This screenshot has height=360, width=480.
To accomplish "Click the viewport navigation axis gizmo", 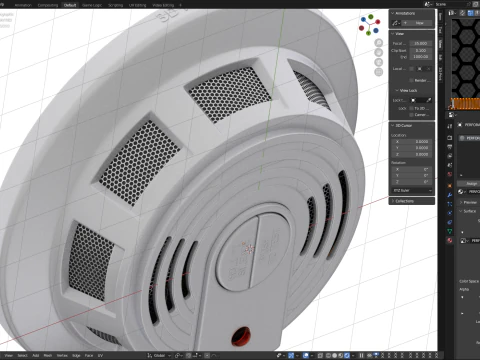I will pyautogui.click(x=370, y=25).
